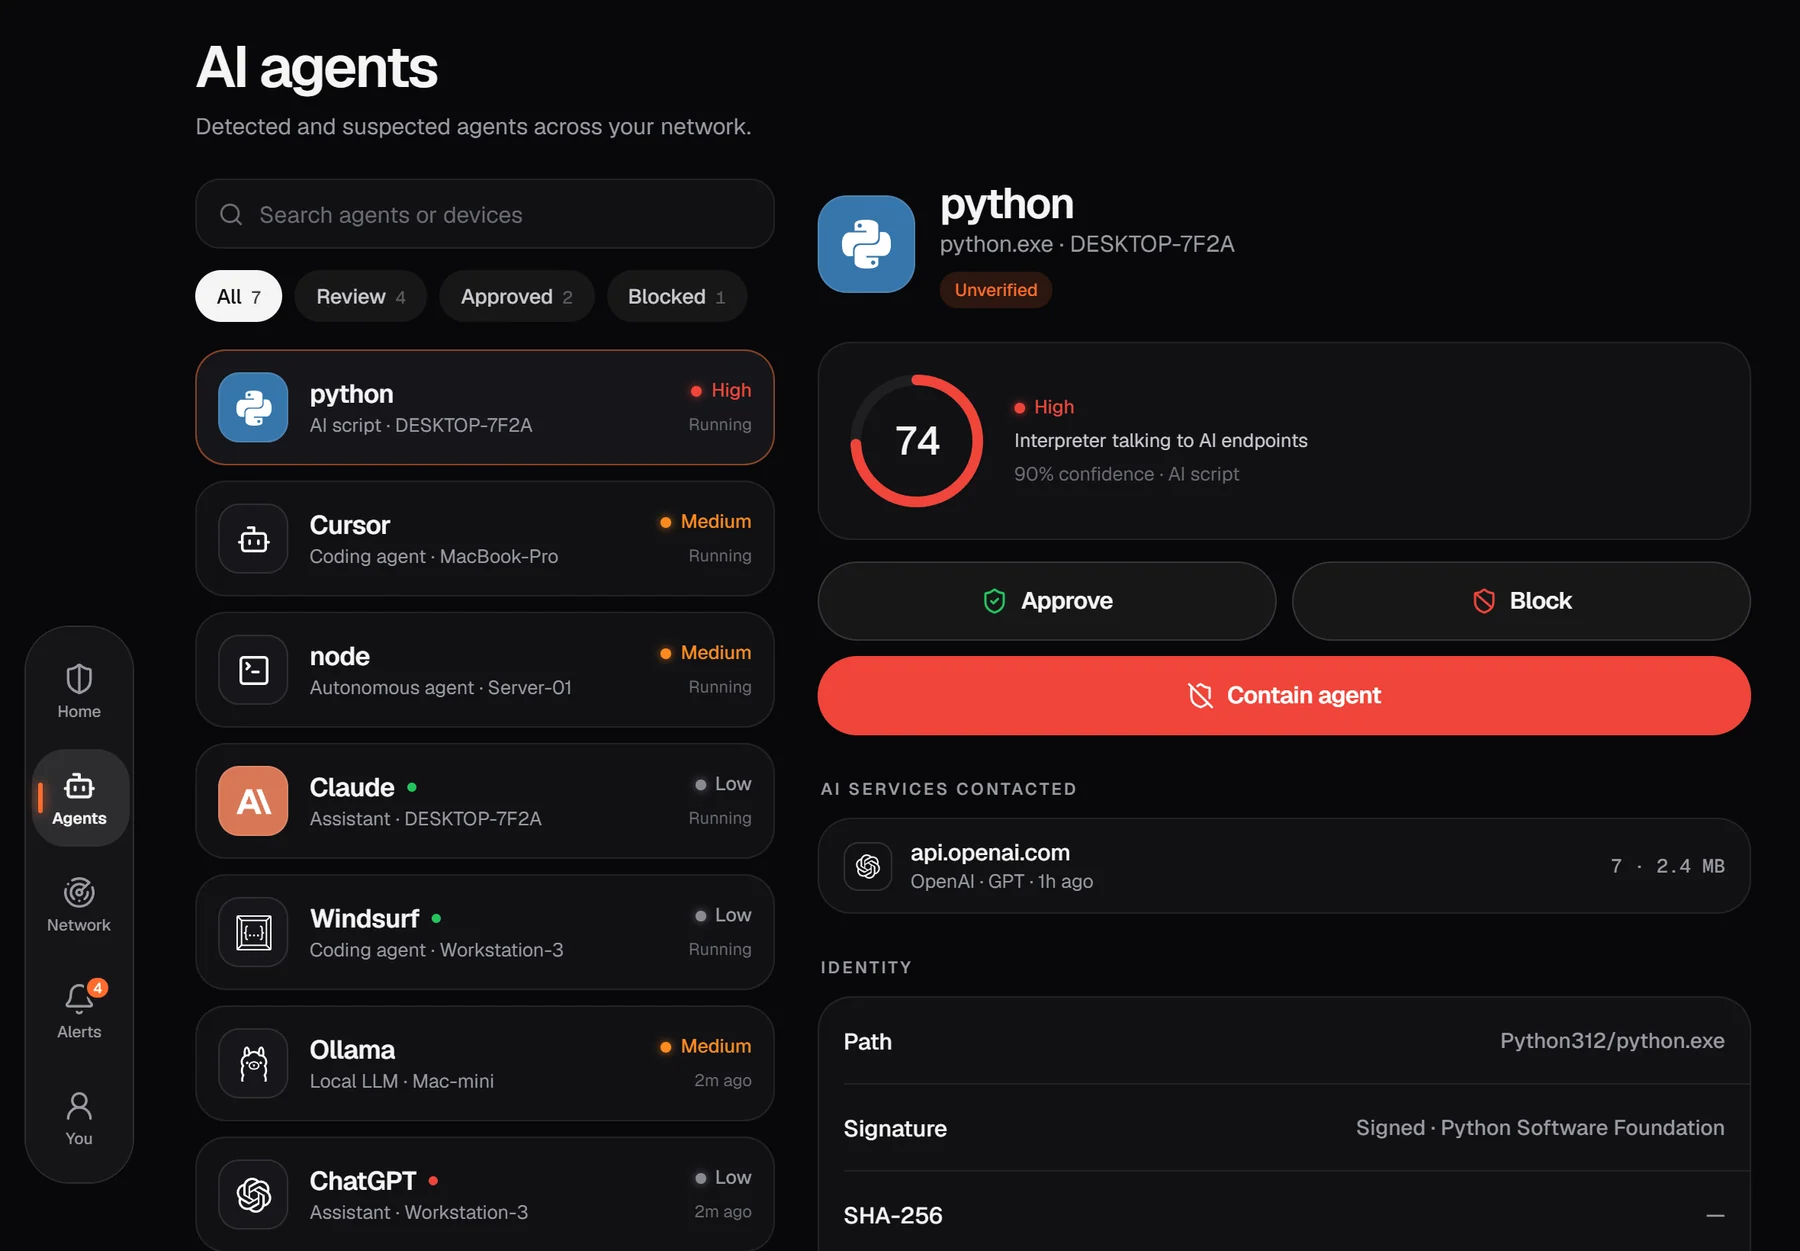Click the SHA-256 identity row label
Screen dimensions: 1800x1251
click(893, 1216)
